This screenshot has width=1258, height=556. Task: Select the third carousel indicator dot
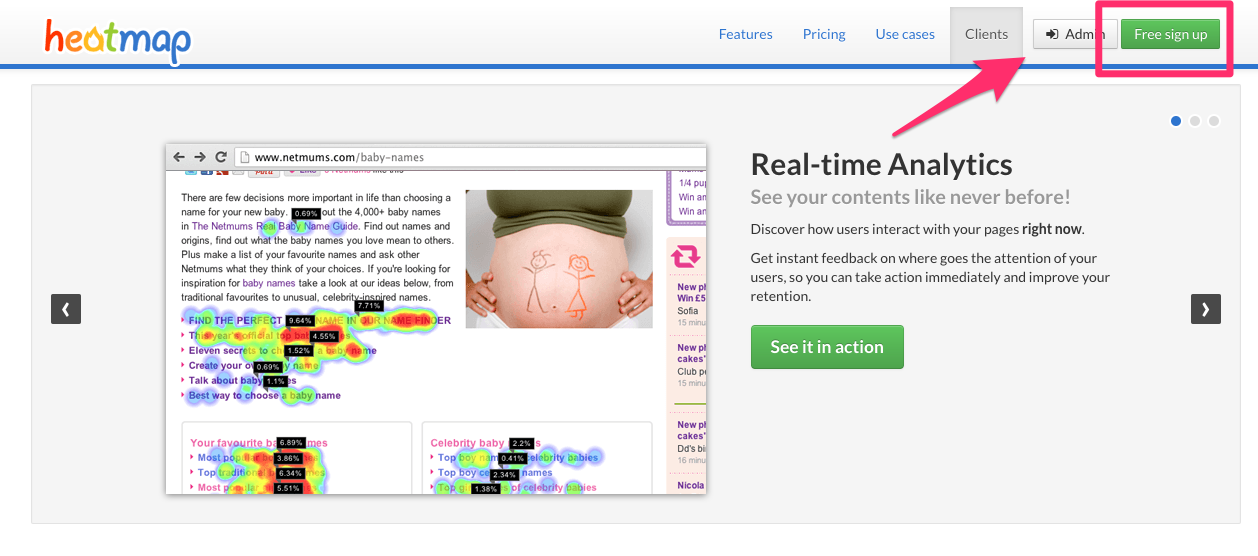coord(1214,121)
